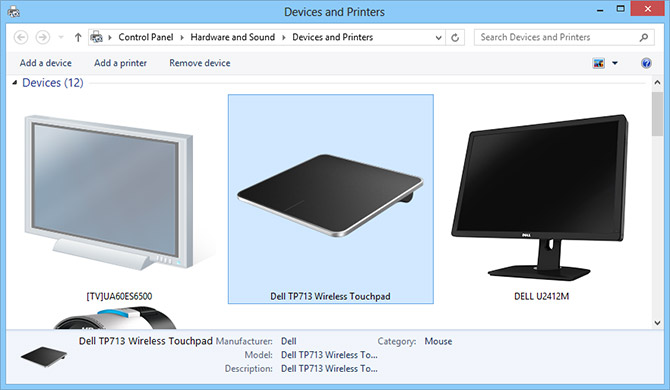Refresh the Devices and Printers view
This screenshot has height=390, width=670.
click(455, 38)
